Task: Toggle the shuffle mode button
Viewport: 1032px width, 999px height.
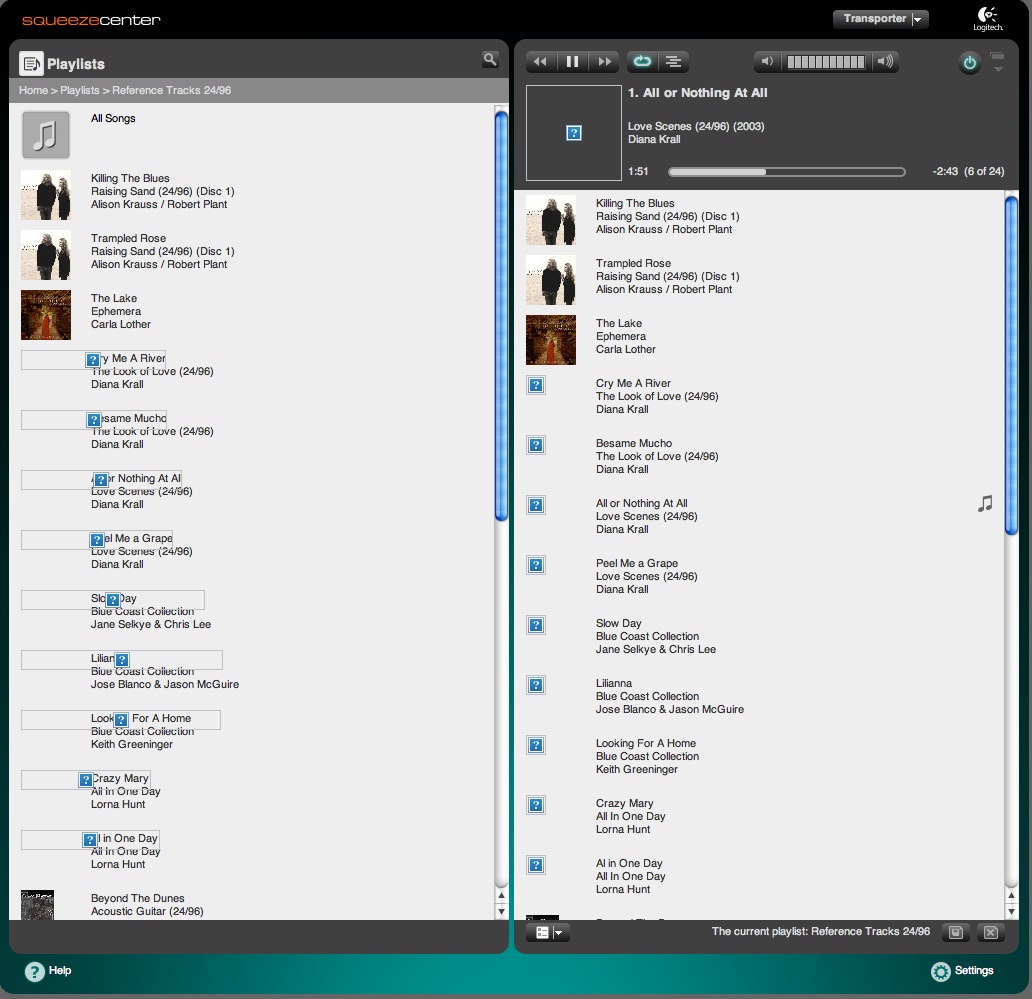Action: pyautogui.click(x=674, y=62)
